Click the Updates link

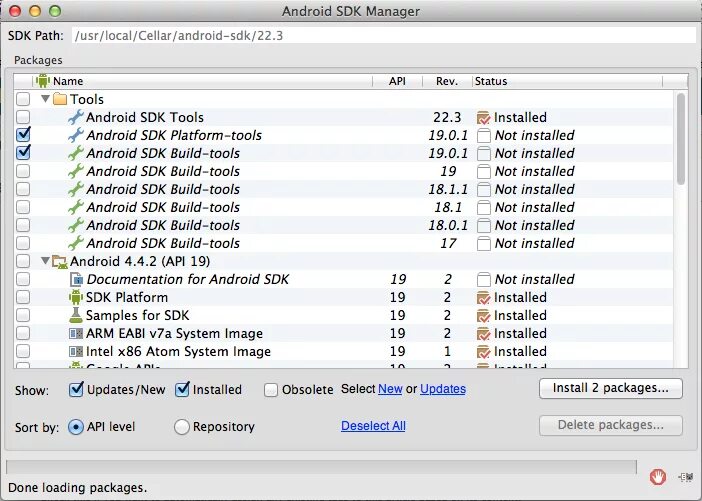(x=443, y=389)
